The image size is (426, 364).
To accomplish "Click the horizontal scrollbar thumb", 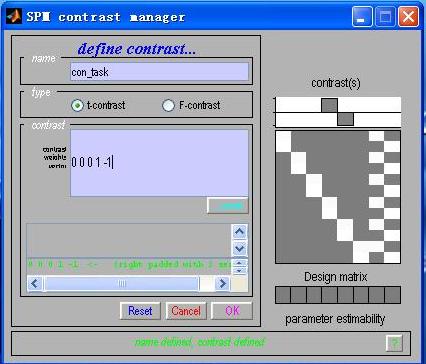I will coord(122,284).
